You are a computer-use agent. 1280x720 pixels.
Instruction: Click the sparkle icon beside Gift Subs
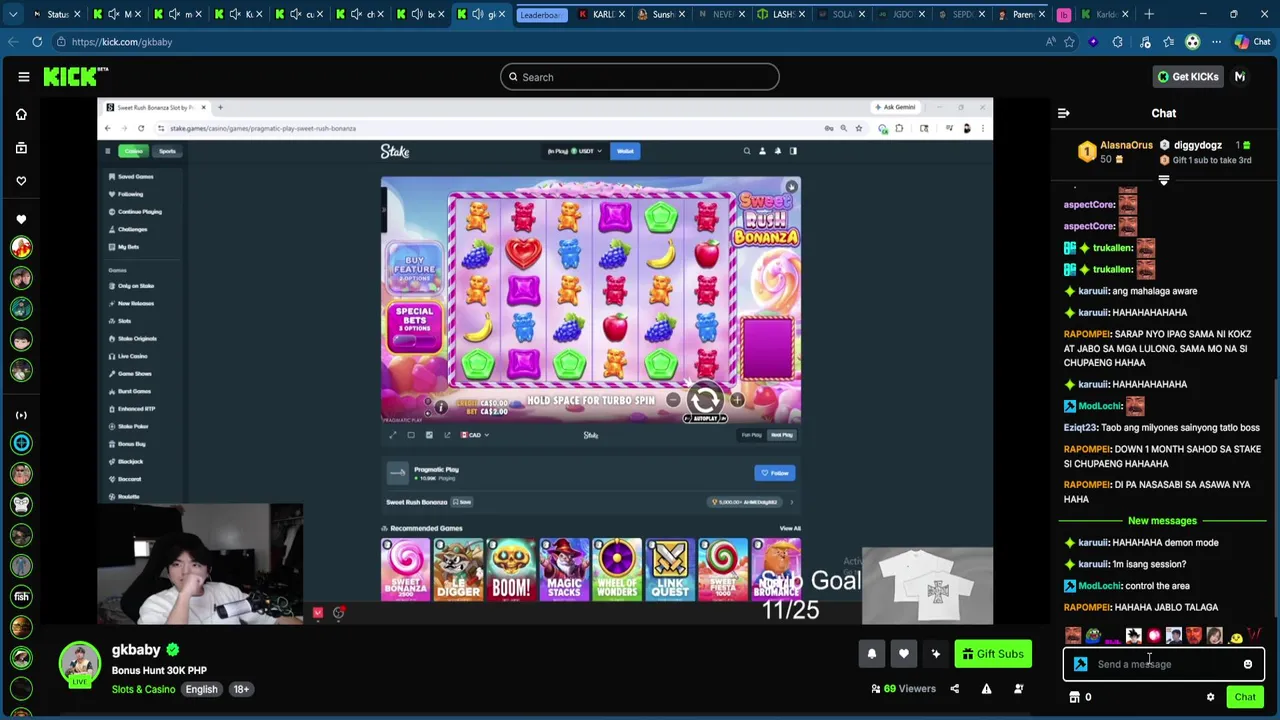coord(935,654)
